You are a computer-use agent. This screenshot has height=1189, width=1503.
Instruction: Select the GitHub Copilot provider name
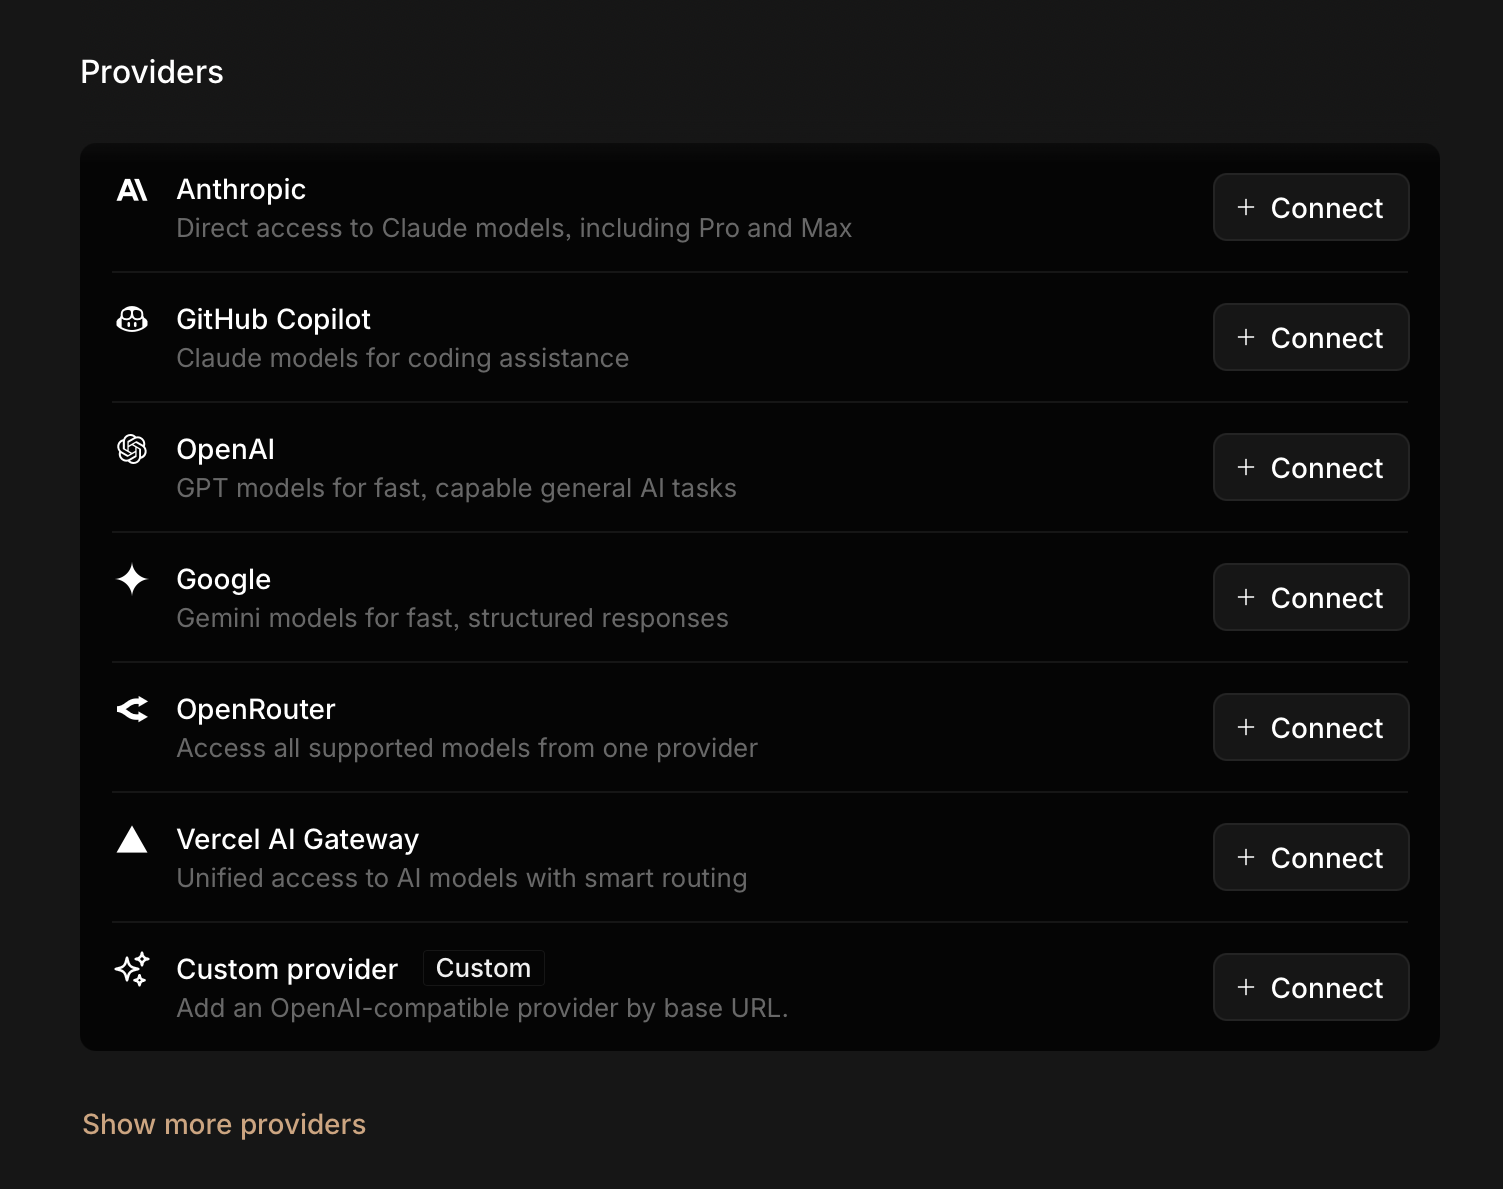point(273,319)
